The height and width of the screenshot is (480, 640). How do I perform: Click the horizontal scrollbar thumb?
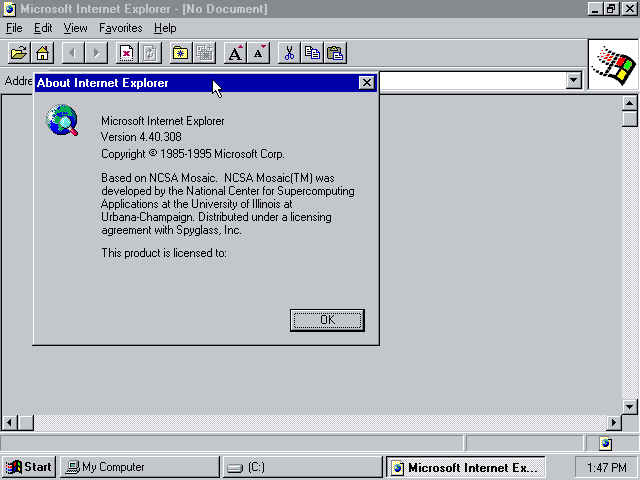pos(26,422)
